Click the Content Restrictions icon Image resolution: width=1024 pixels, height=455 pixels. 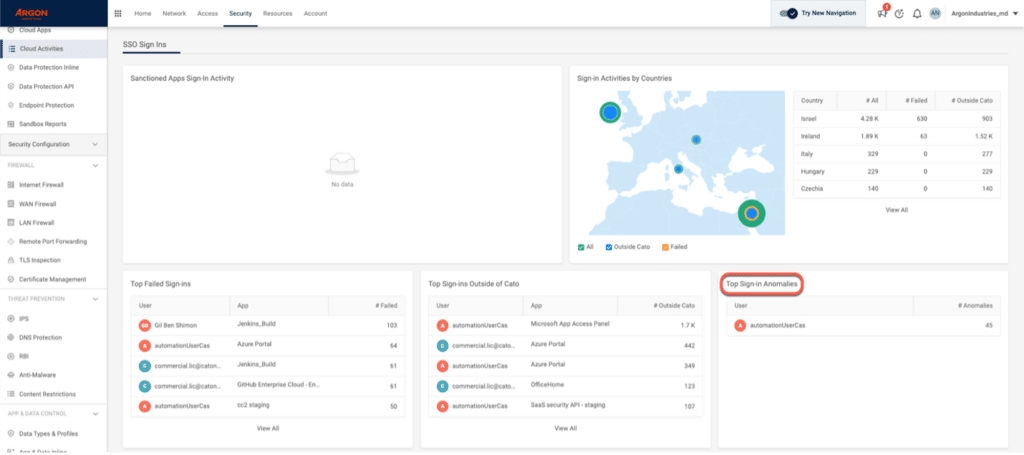pos(12,394)
